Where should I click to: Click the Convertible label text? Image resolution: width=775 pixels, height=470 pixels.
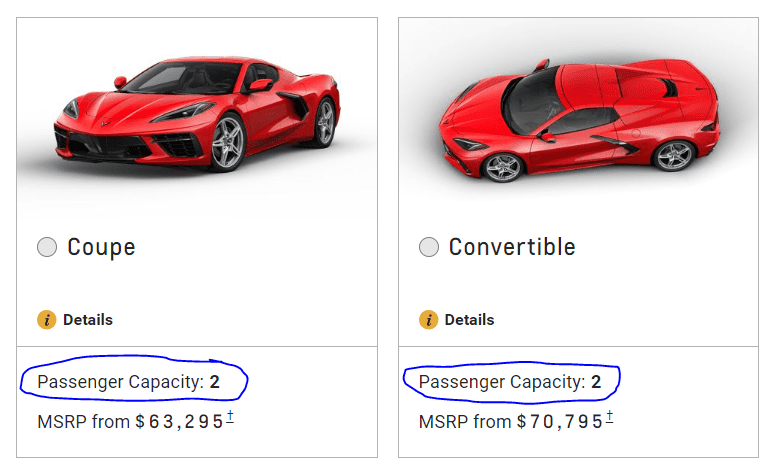coord(512,247)
